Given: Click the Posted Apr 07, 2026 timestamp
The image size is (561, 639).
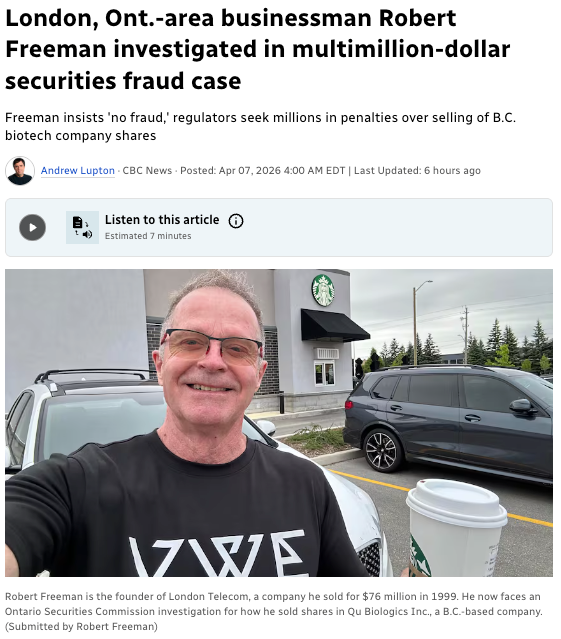Looking at the screenshot, I should click(x=262, y=170).
